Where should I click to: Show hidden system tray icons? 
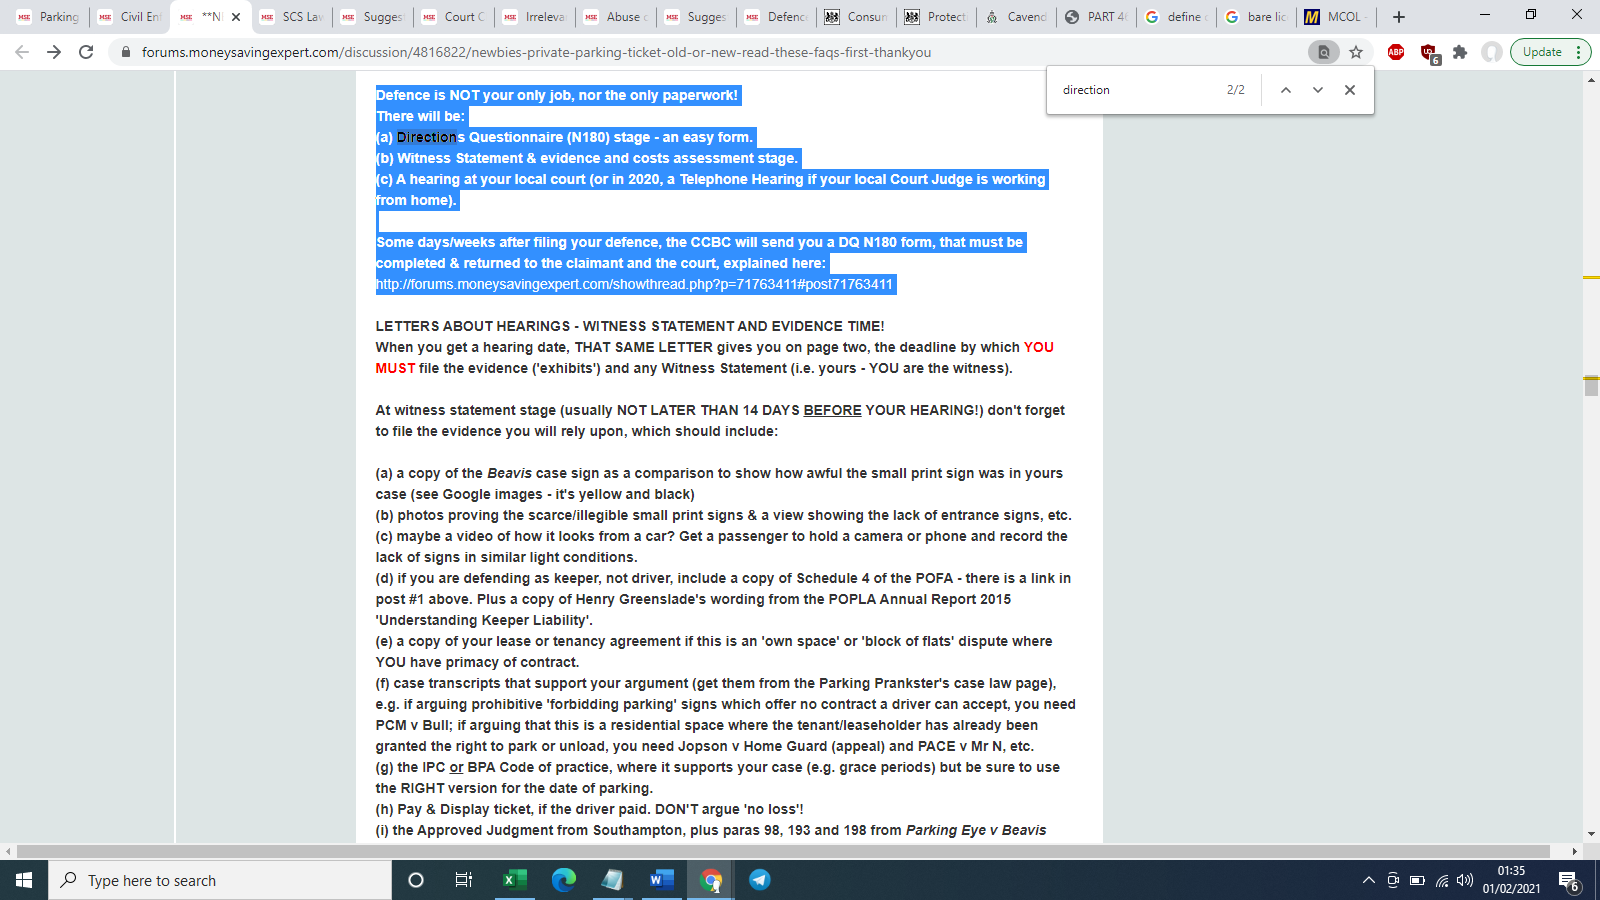pos(1368,880)
